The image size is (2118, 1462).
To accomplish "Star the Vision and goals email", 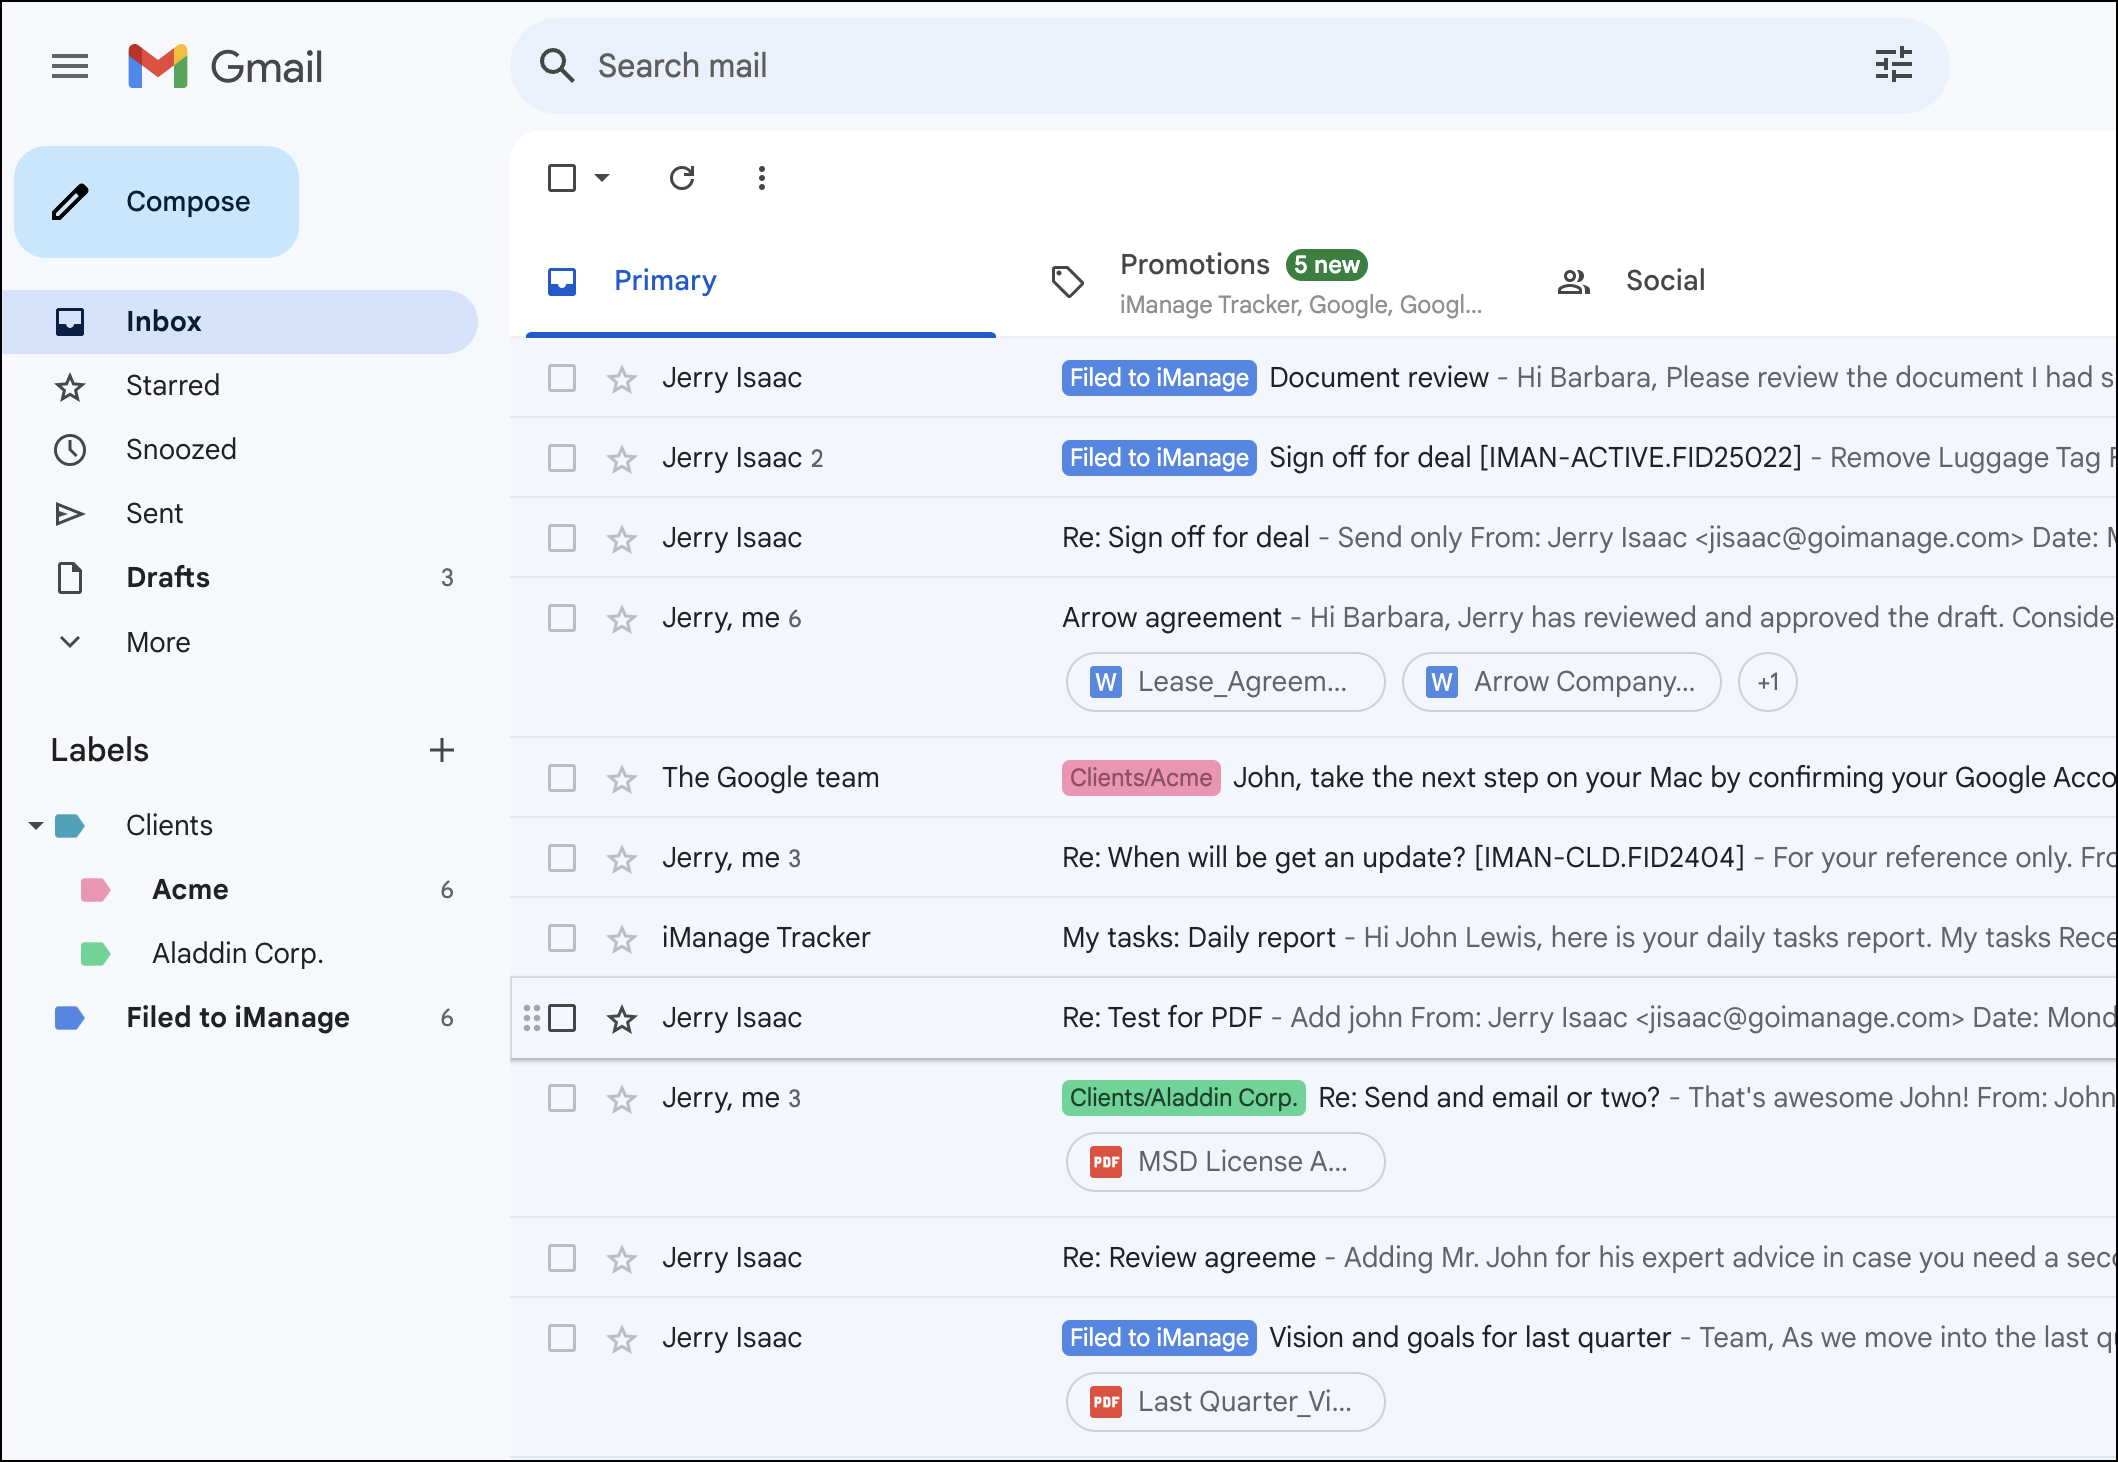I will pyautogui.click(x=622, y=1338).
